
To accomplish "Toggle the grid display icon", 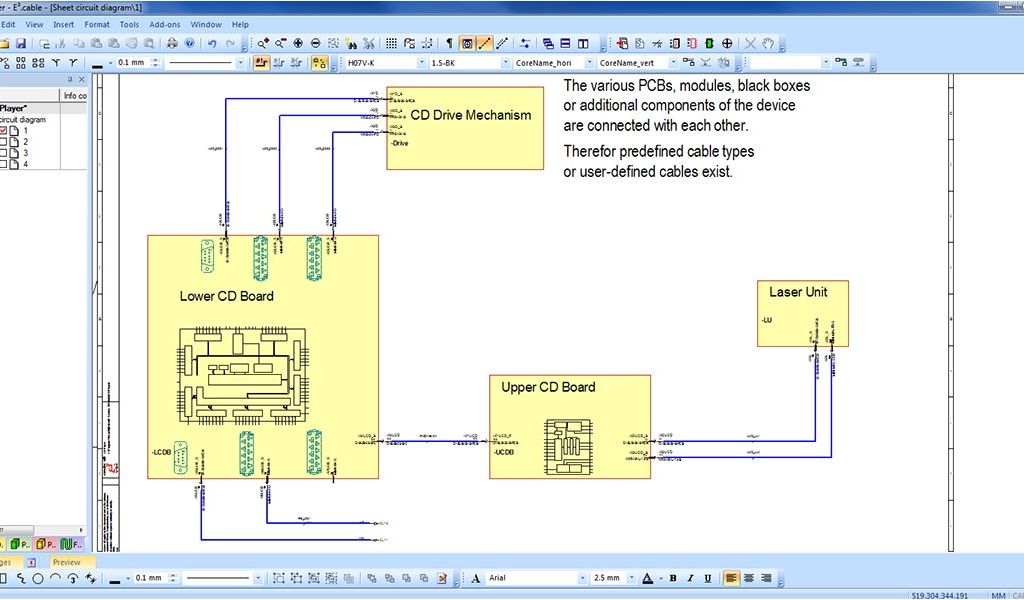I will point(391,43).
